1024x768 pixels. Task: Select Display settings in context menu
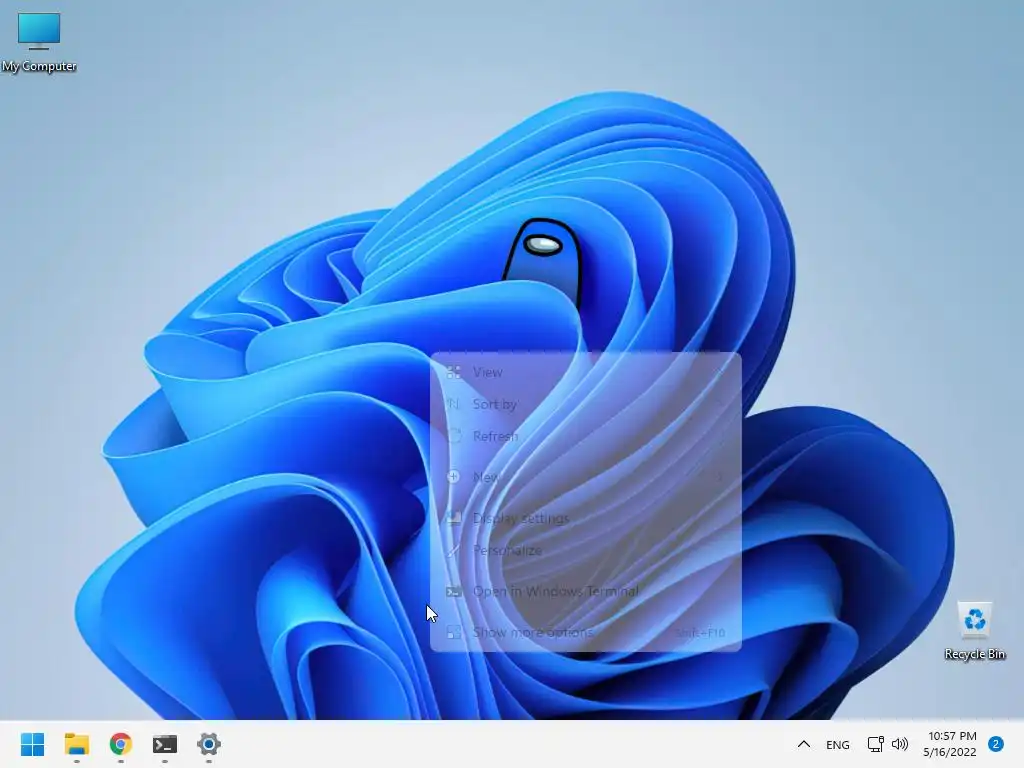tap(586, 519)
